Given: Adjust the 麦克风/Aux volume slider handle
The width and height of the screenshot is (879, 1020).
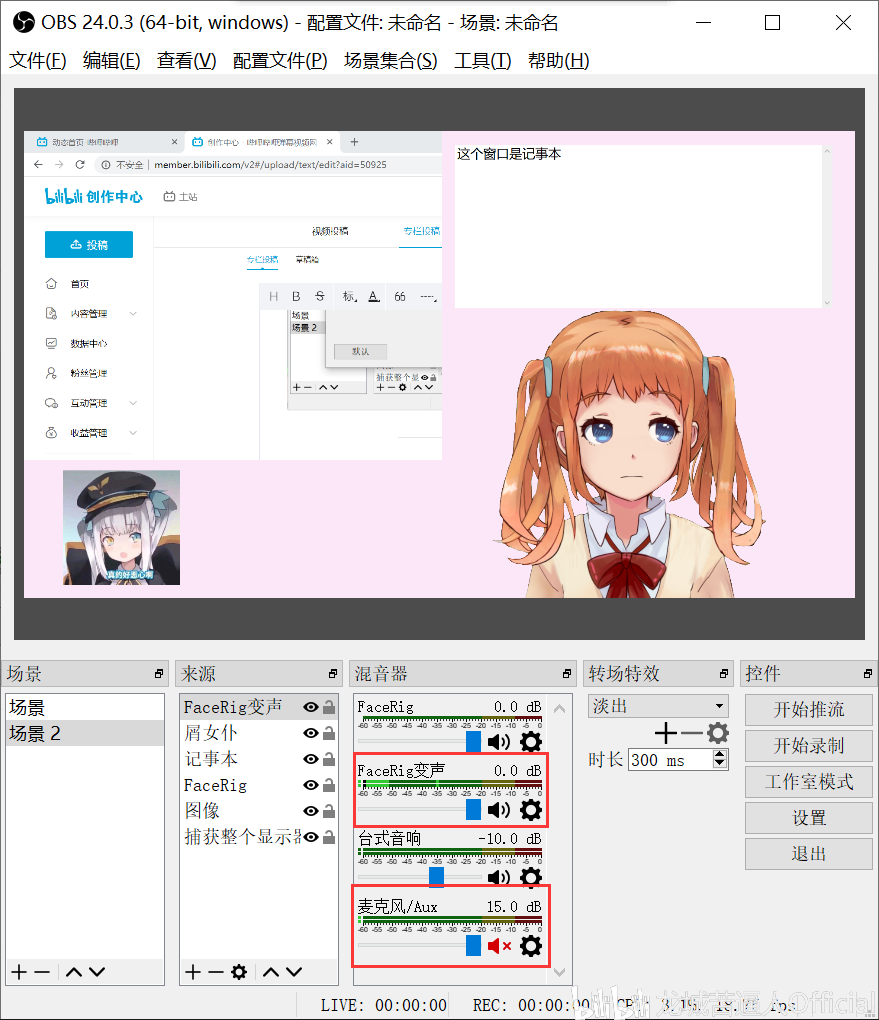Looking at the screenshot, I should (x=474, y=946).
